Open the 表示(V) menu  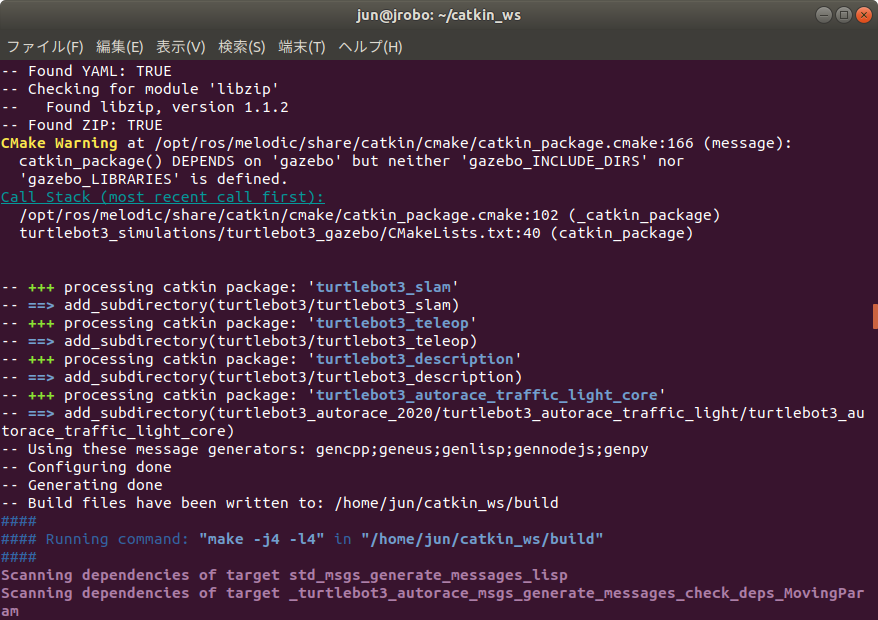pyautogui.click(x=180, y=46)
